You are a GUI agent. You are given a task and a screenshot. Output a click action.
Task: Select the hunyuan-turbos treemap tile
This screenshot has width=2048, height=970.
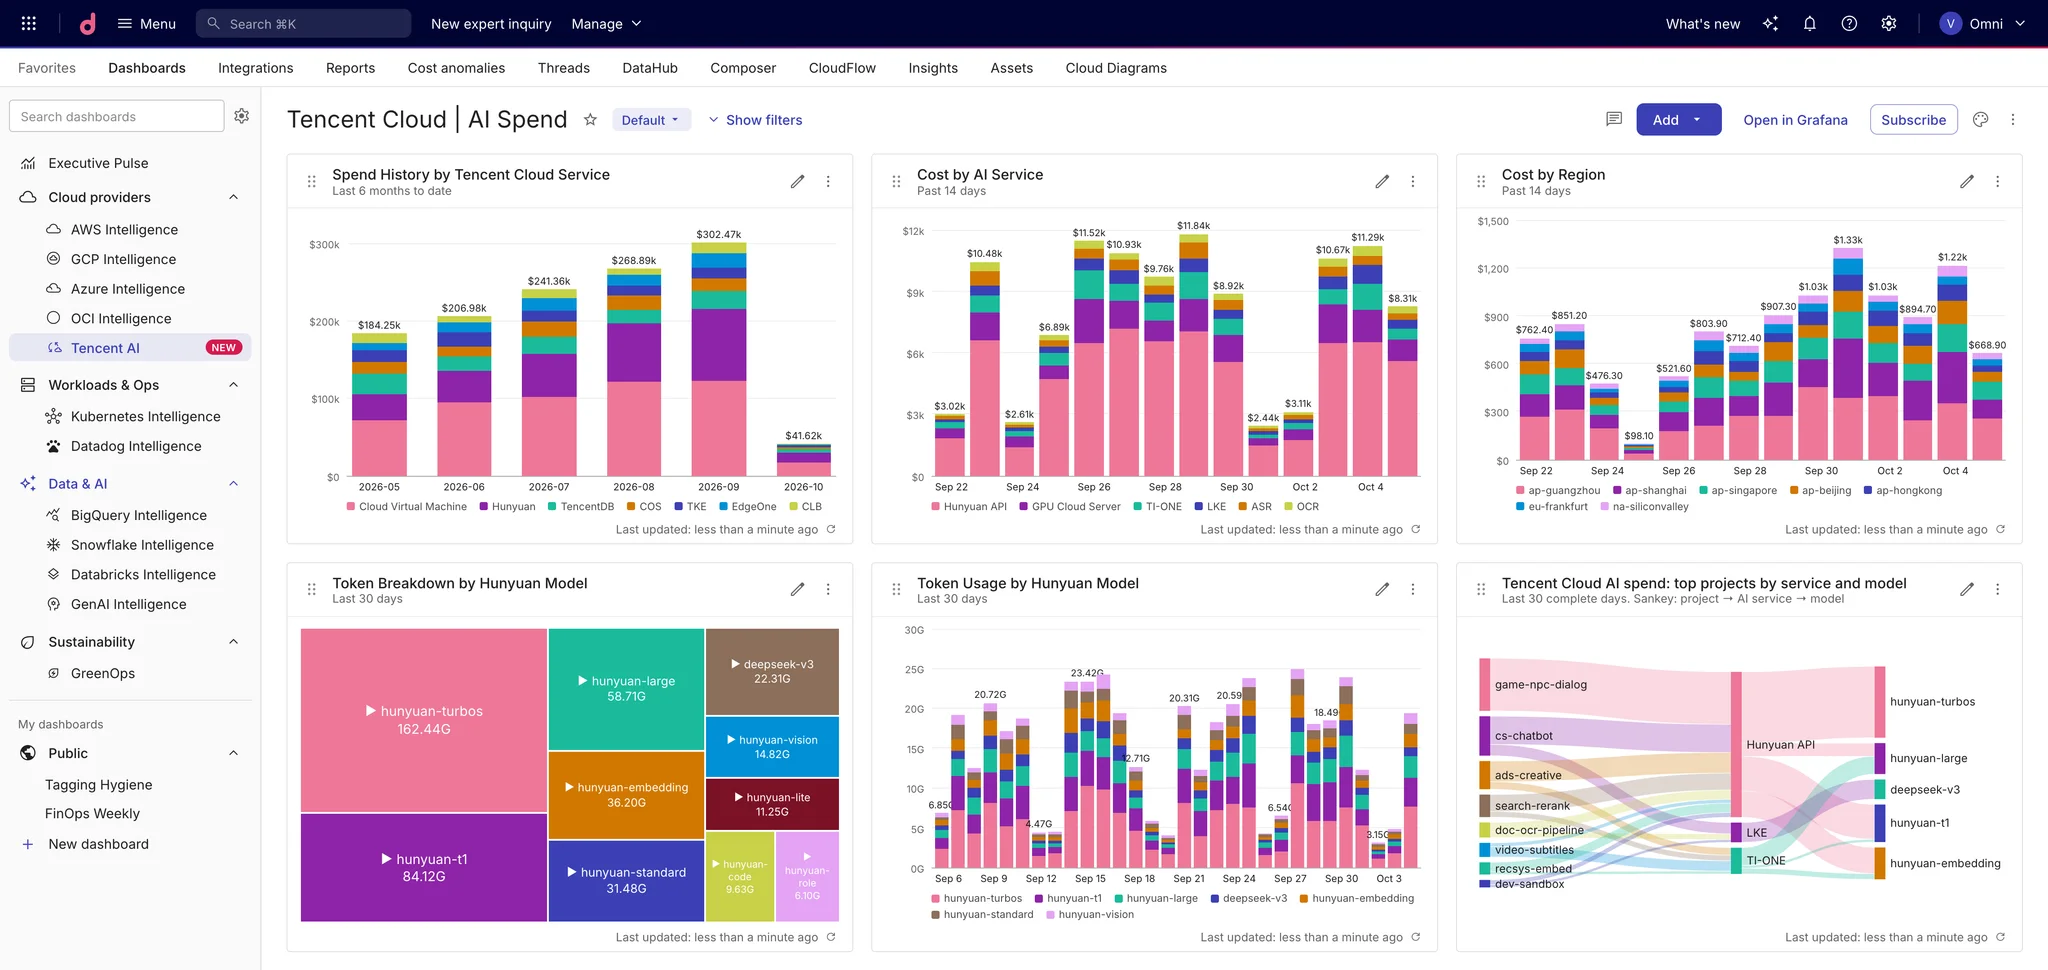(x=424, y=720)
